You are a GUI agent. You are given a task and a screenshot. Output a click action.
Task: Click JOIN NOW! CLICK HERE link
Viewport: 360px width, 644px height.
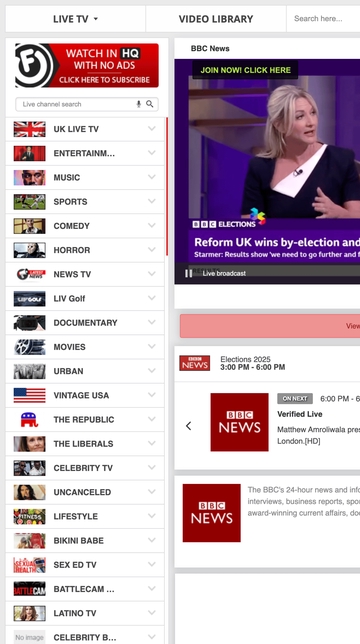[x=245, y=70]
